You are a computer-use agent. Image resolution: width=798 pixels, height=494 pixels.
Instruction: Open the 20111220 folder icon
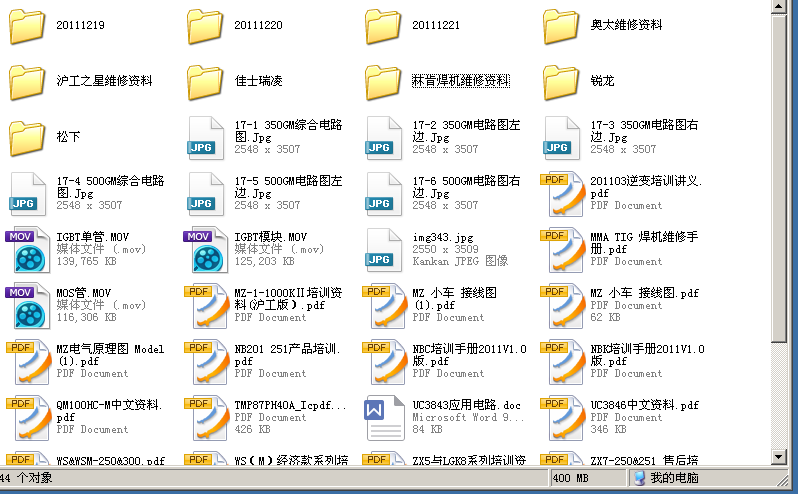coord(206,26)
